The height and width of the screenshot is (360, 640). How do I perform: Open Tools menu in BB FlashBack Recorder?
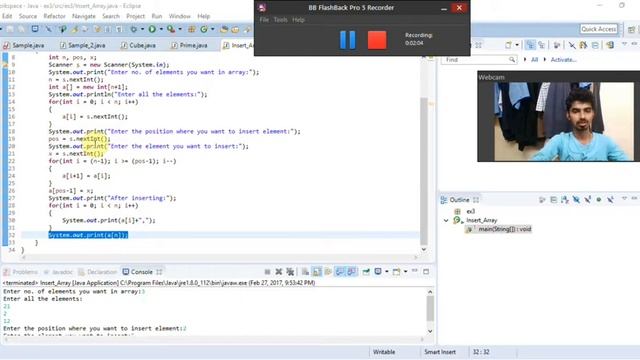[280, 20]
